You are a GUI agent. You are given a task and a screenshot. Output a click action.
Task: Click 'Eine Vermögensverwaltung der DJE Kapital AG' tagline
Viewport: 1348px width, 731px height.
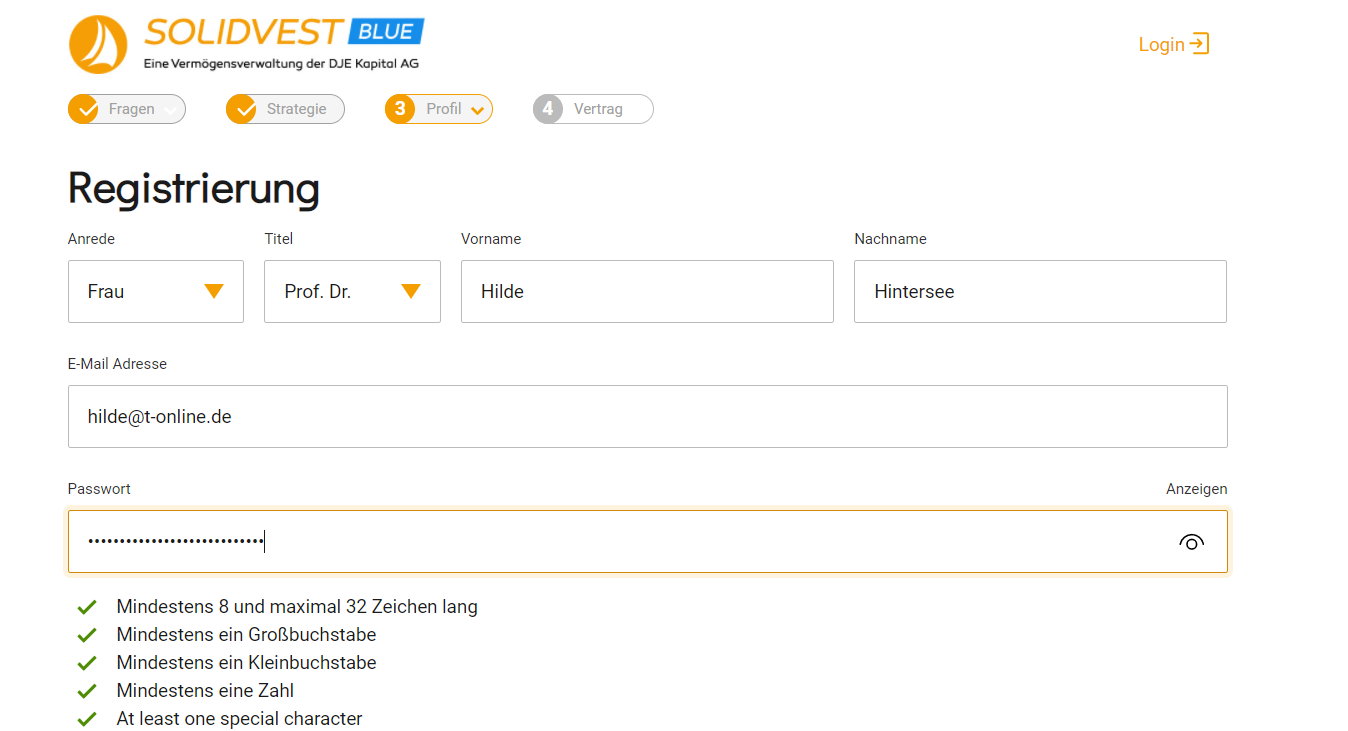[281, 64]
